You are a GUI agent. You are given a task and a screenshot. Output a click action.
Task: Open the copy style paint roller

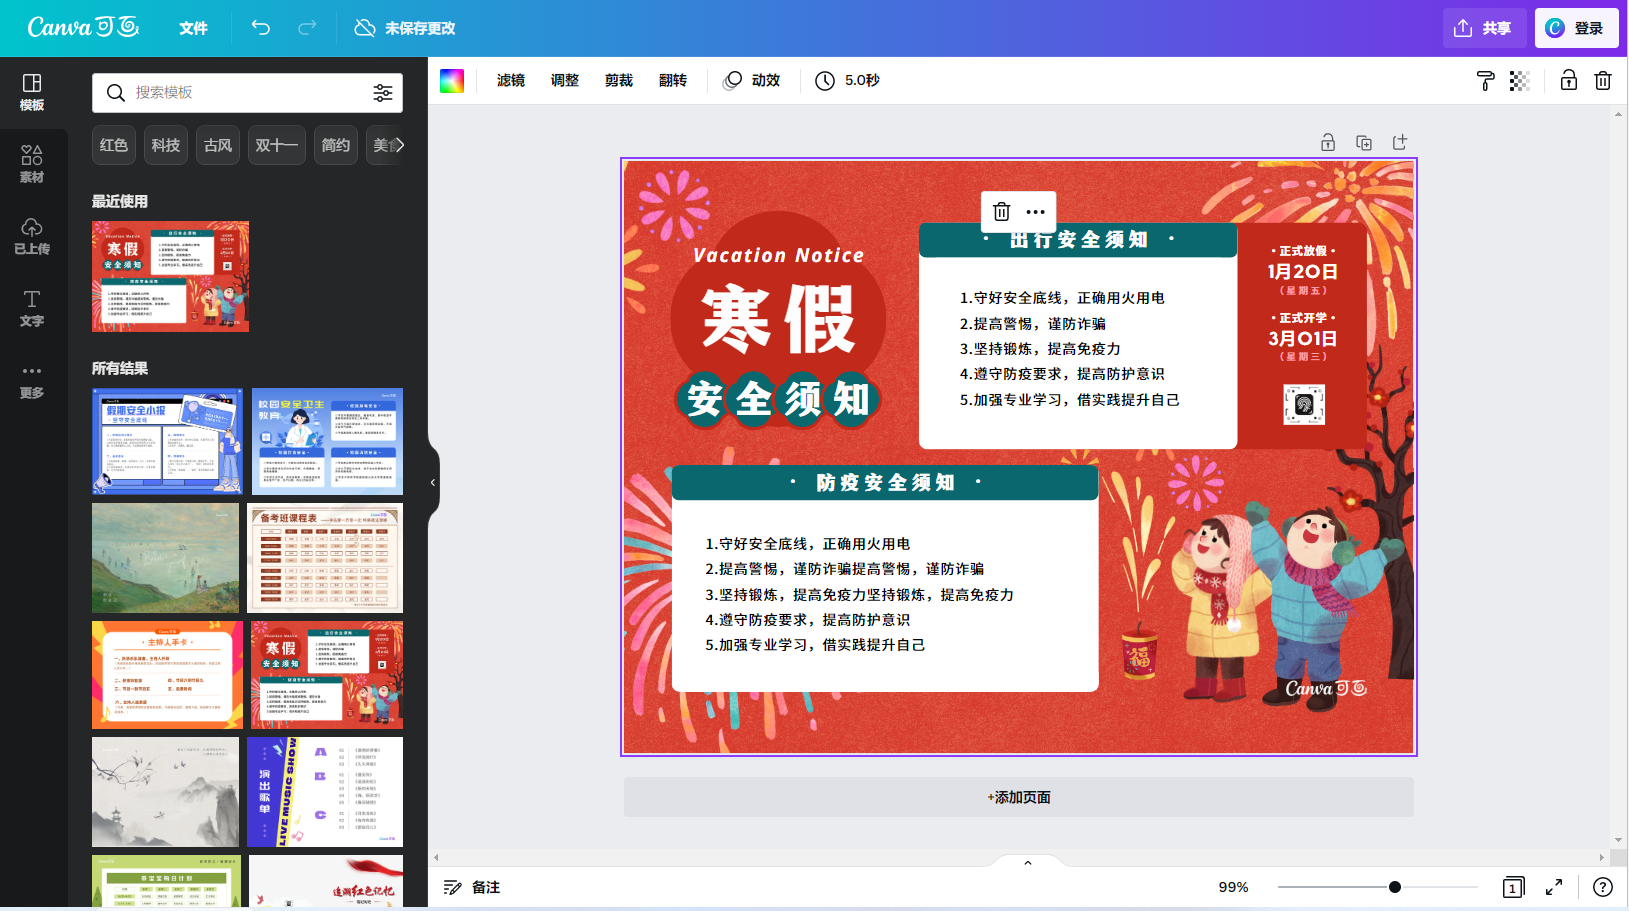(1486, 81)
